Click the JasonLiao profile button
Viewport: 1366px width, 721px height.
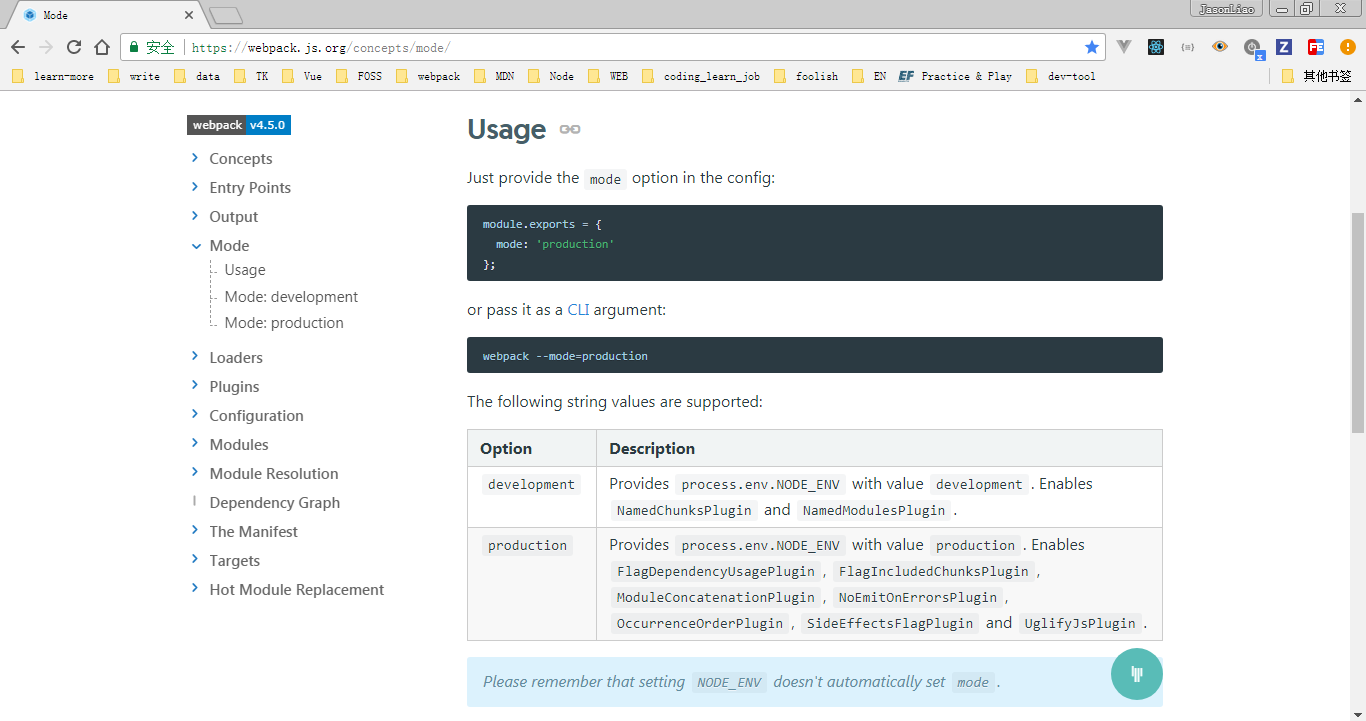point(1226,8)
